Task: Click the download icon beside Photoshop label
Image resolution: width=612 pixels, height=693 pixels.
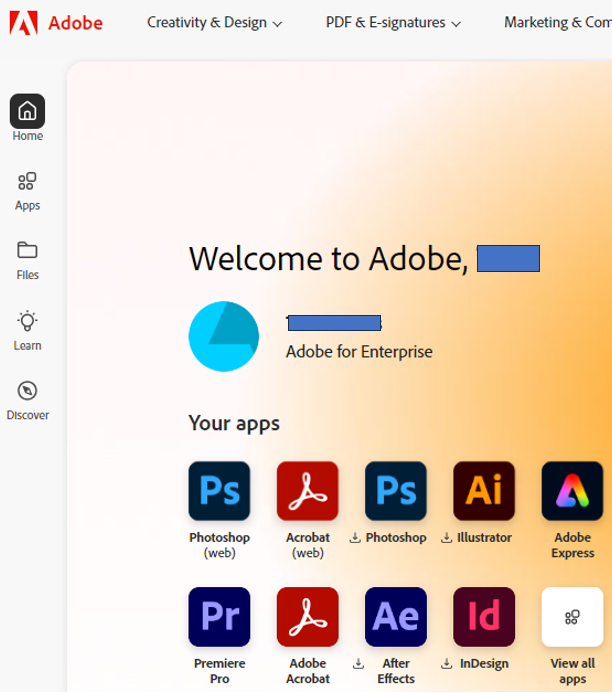Action: (355, 538)
